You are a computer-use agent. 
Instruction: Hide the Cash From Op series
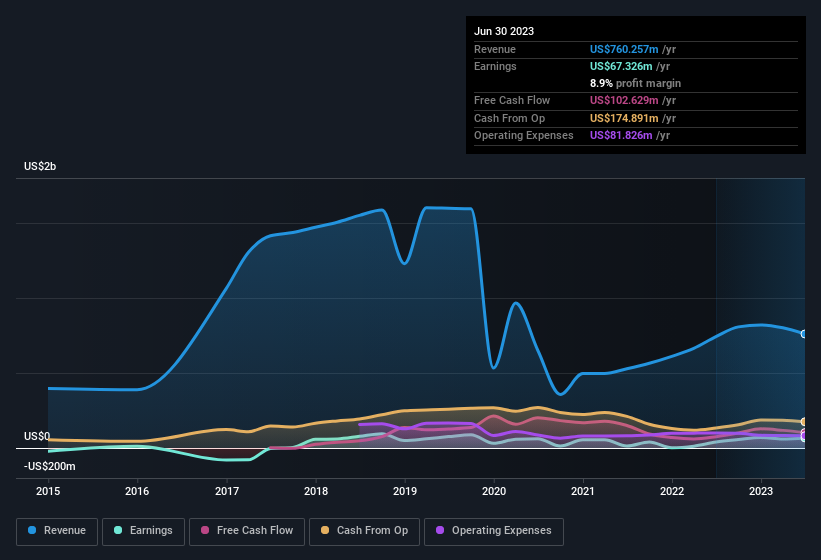click(x=364, y=531)
